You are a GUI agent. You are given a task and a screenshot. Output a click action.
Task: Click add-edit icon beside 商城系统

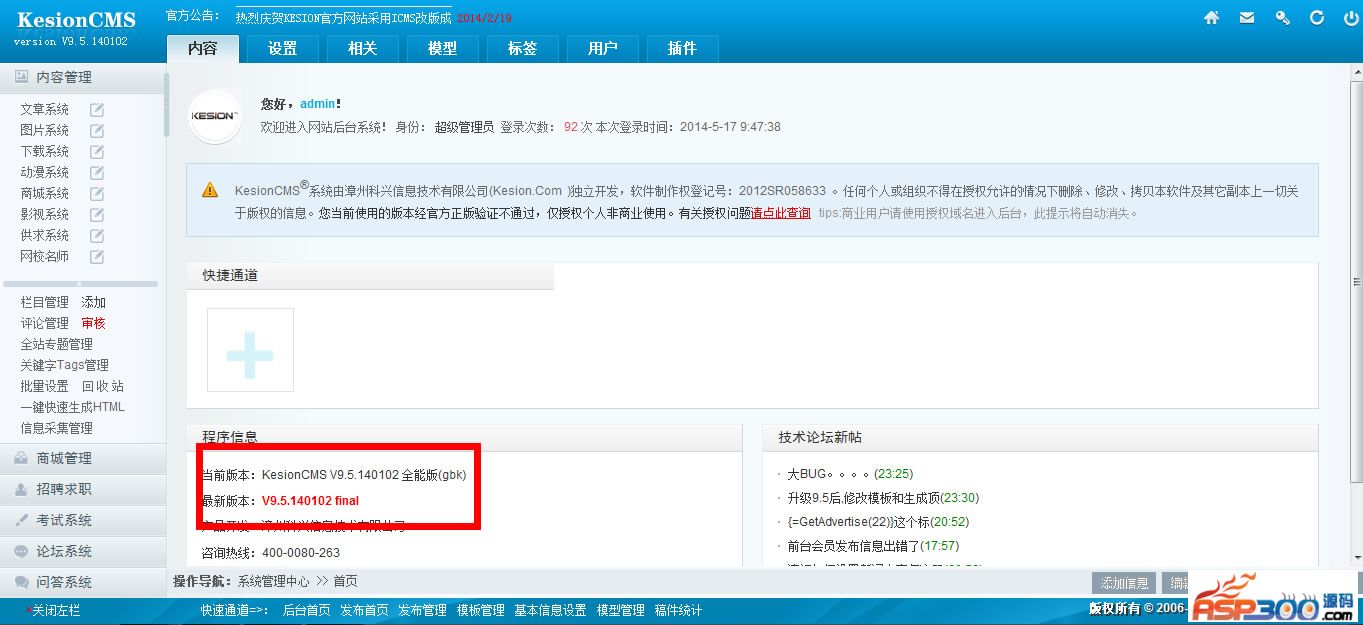[x=97, y=193]
